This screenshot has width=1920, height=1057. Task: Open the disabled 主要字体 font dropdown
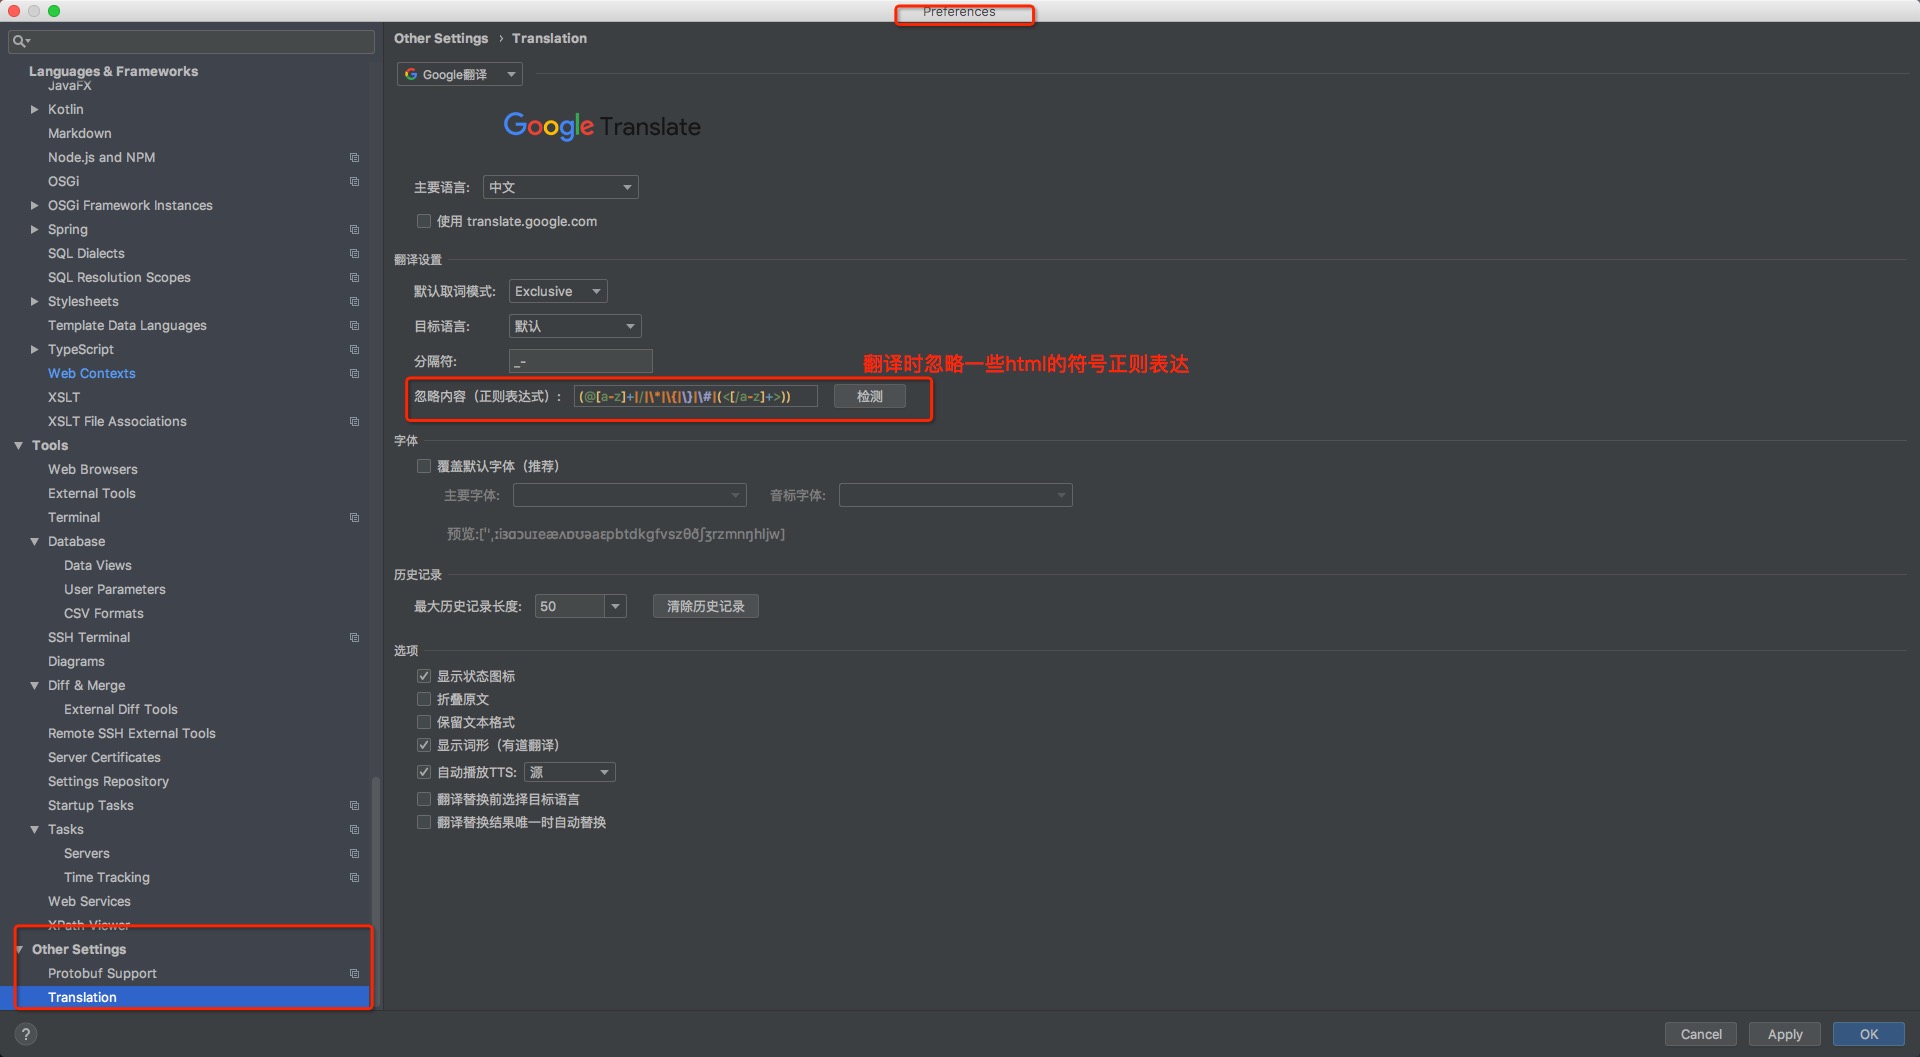click(x=630, y=495)
